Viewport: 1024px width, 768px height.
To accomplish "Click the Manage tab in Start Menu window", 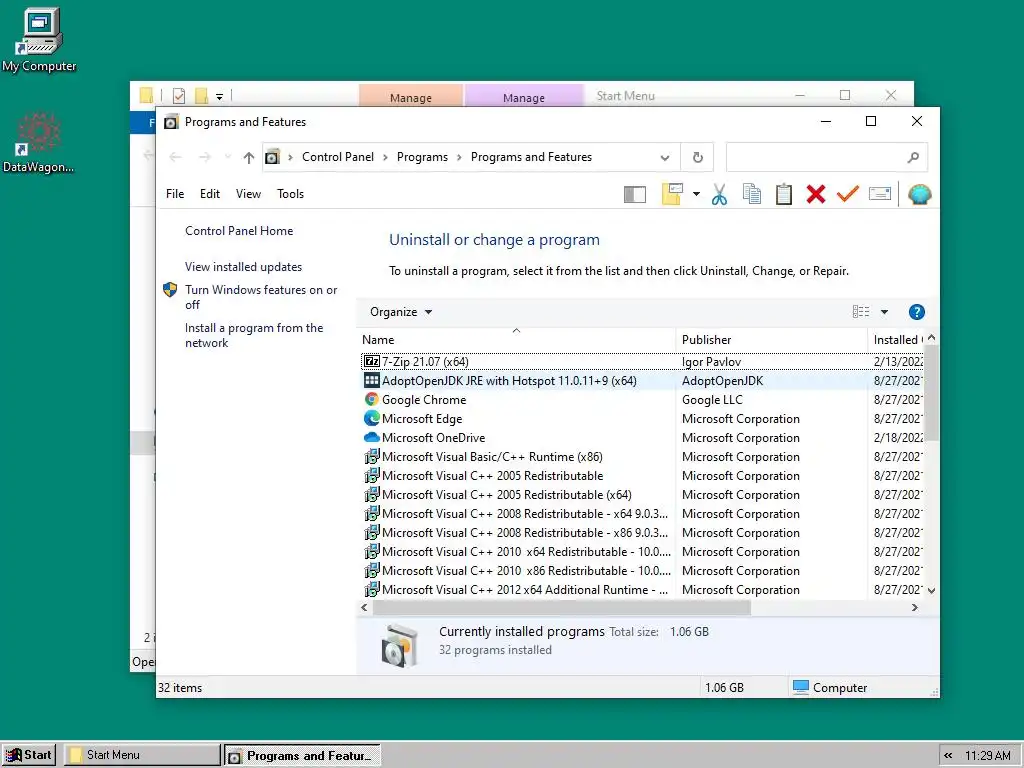I will point(411,97).
